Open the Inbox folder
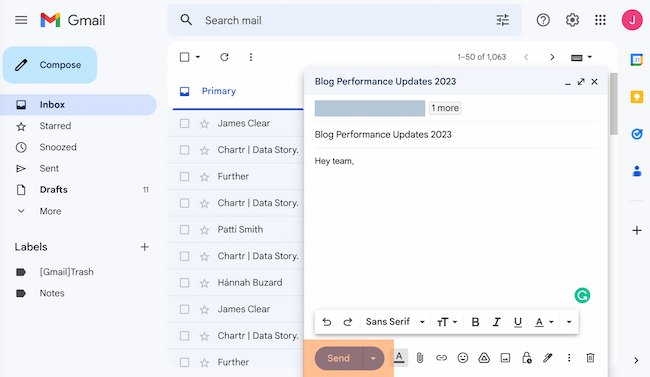The height and width of the screenshot is (377, 650). click(78, 105)
